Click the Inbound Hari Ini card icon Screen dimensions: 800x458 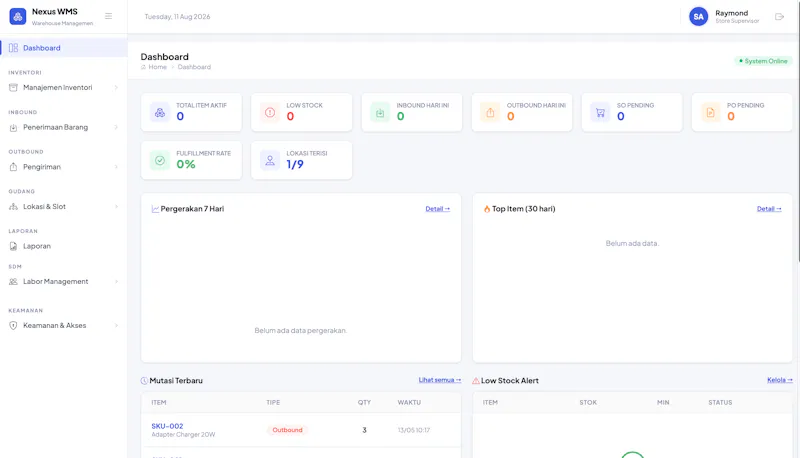(x=380, y=113)
